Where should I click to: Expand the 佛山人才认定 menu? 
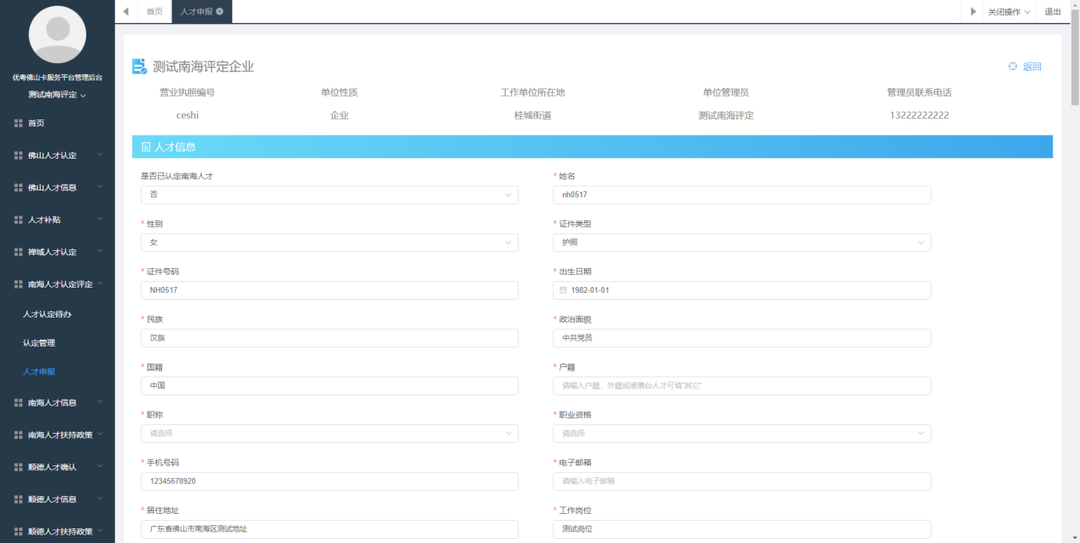pyautogui.click(x=58, y=156)
